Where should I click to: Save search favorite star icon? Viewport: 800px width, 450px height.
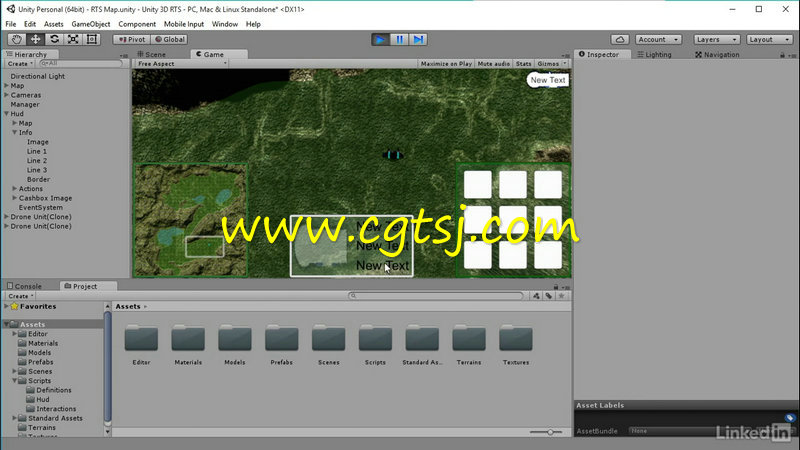[x=562, y=296]
